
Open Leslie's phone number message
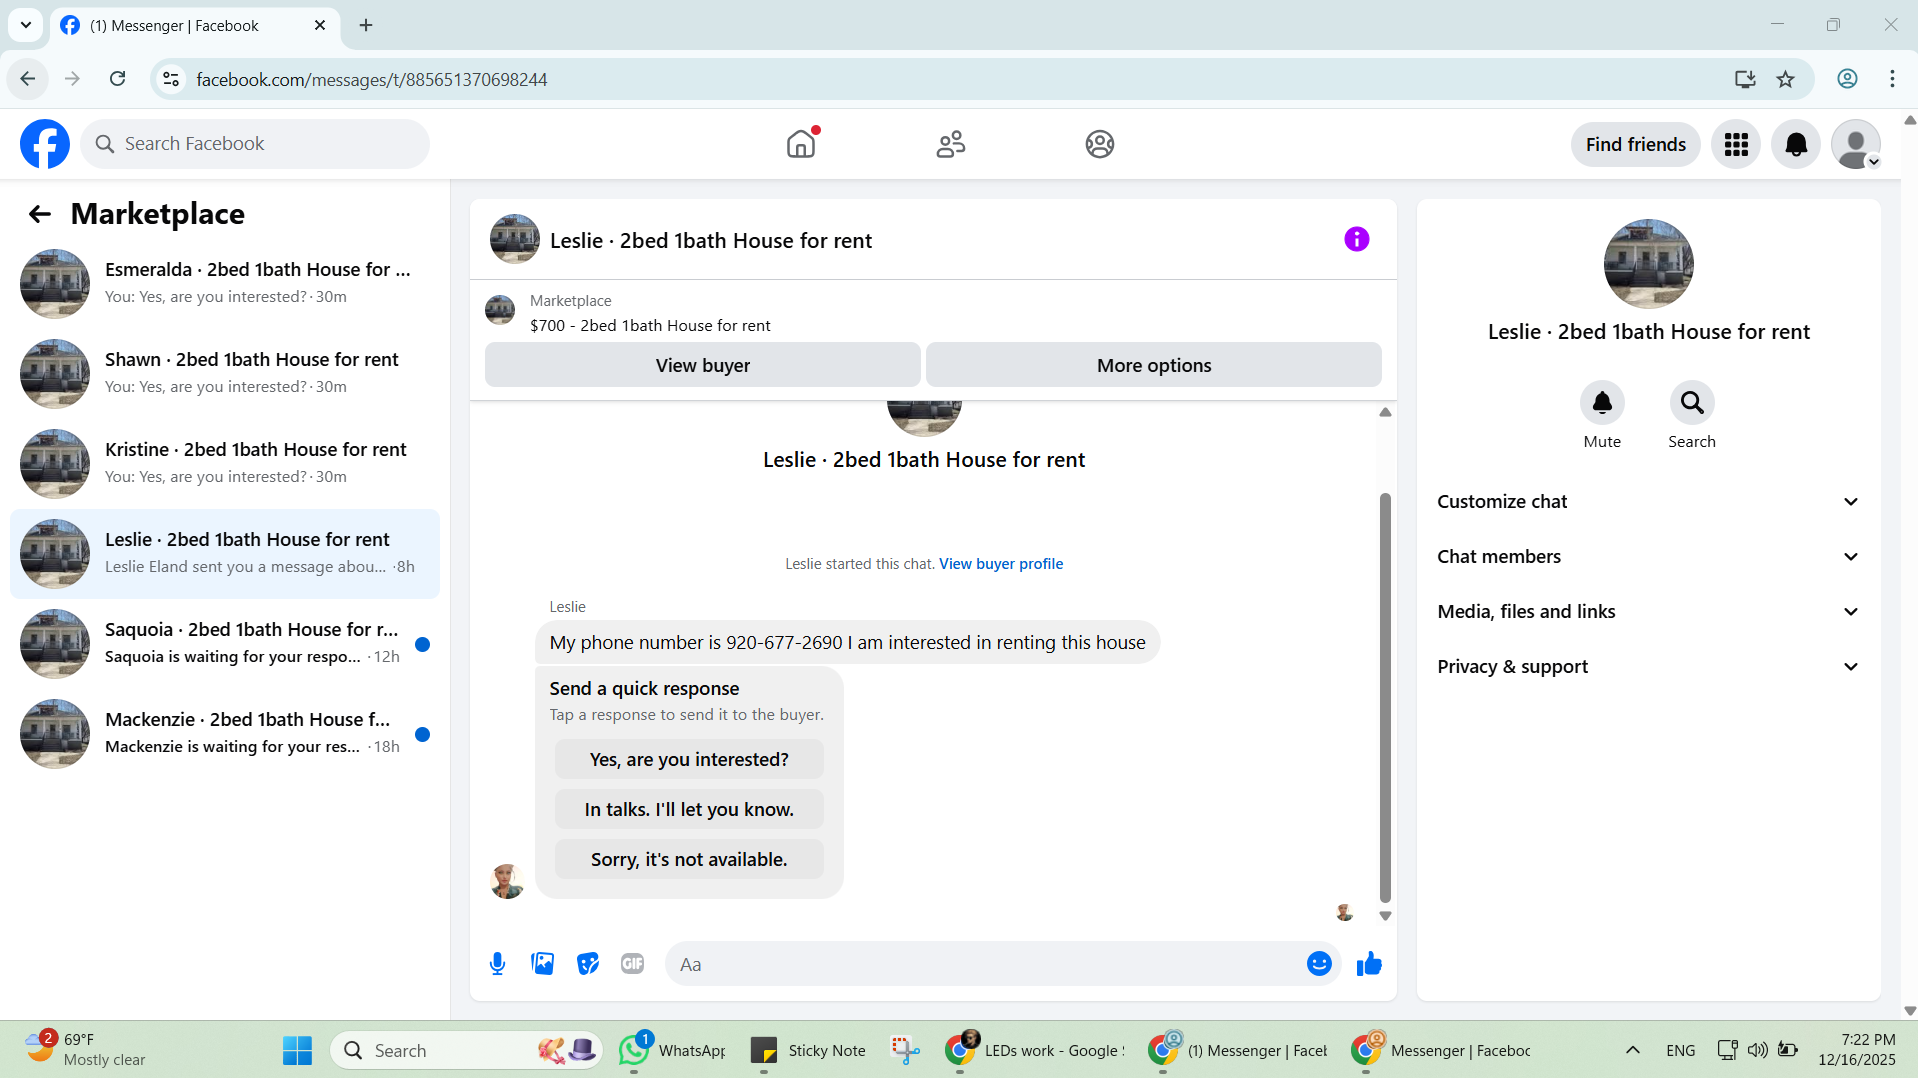point(847,643)
